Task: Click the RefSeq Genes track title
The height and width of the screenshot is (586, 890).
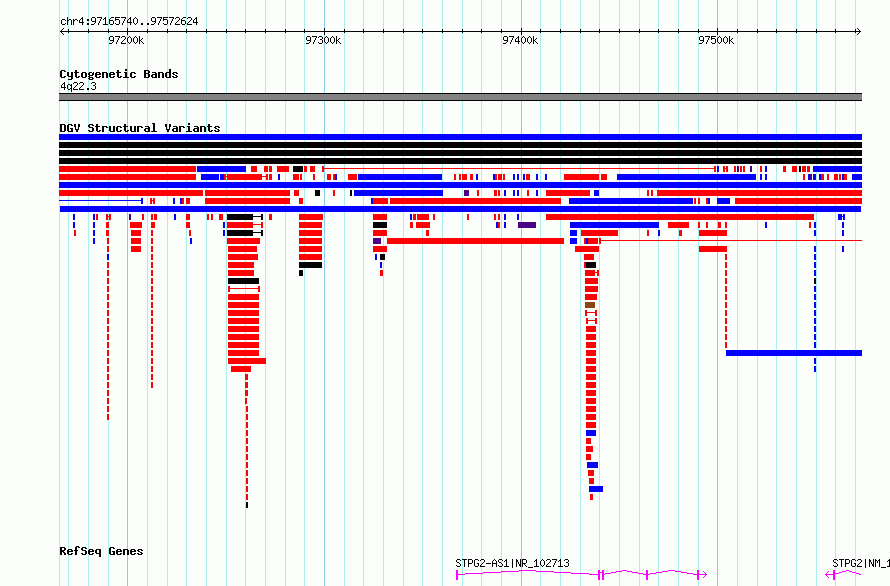Action: pos(101,551)
